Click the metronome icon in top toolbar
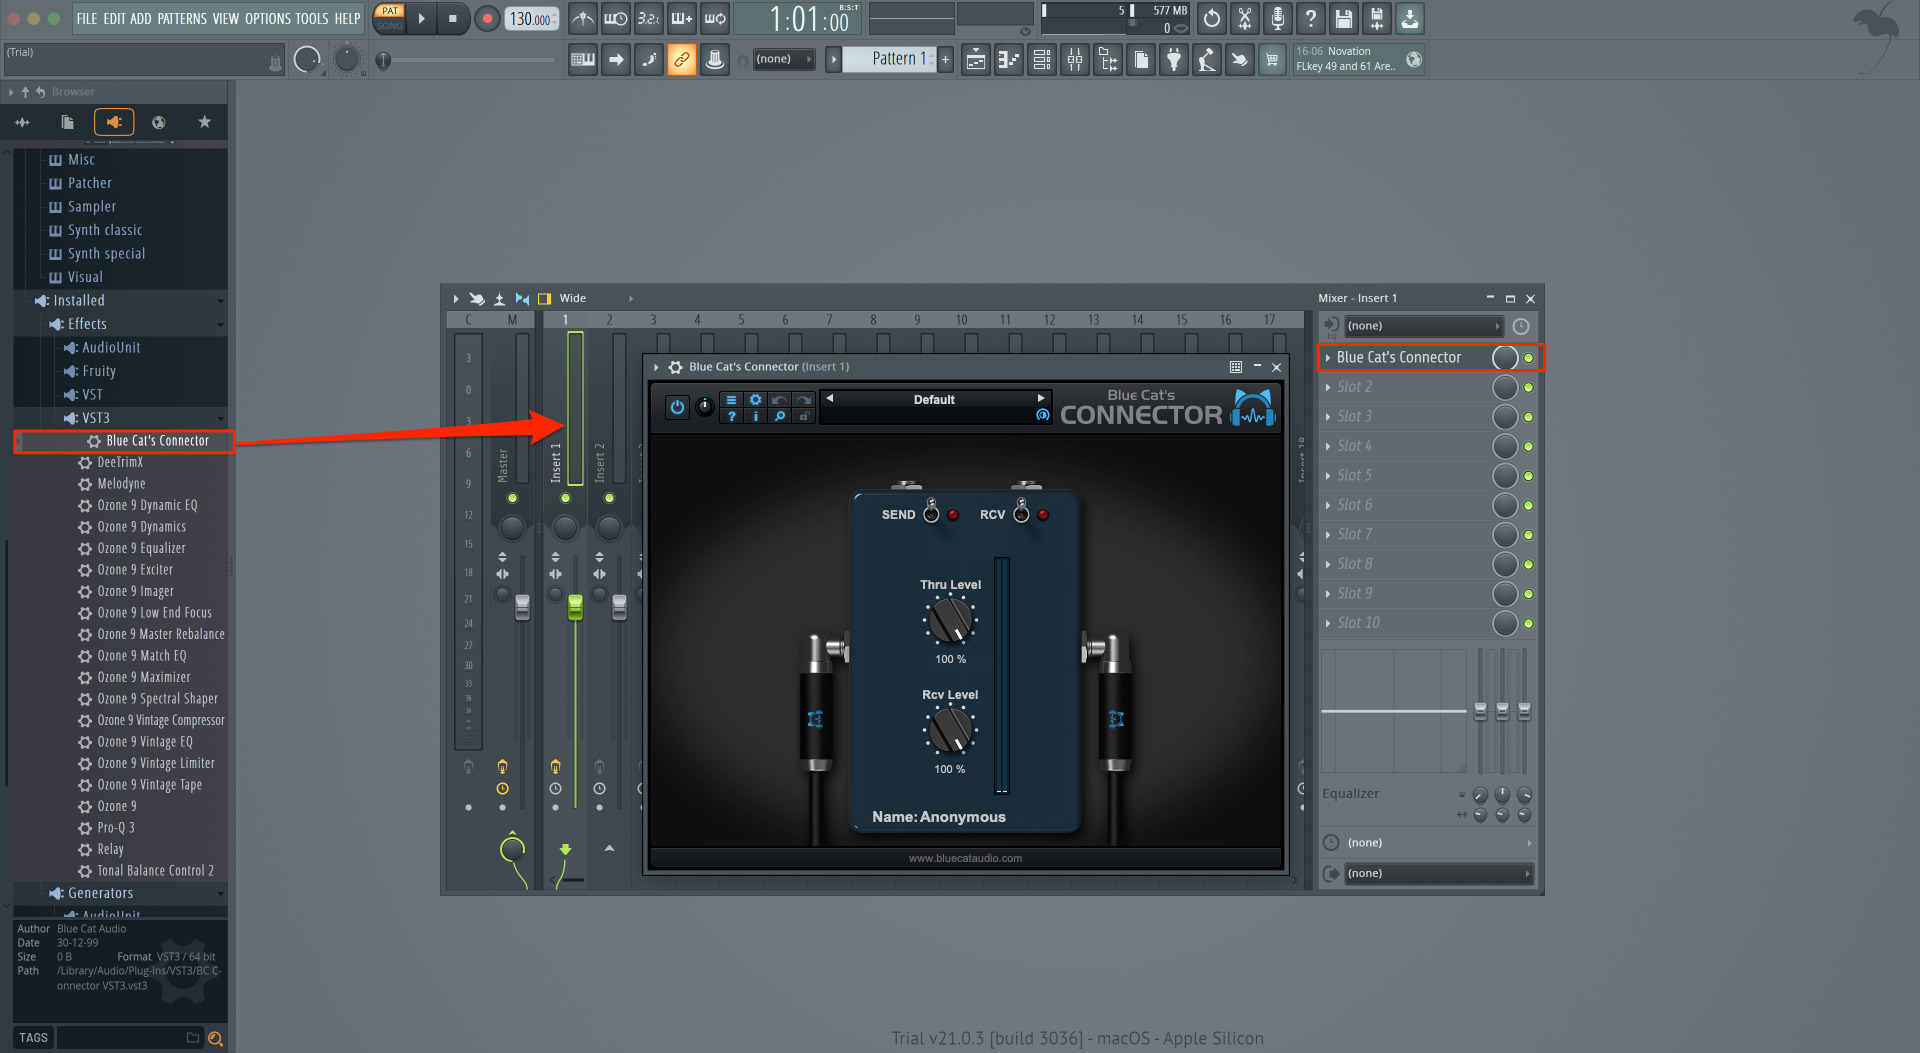Image resolution: width=1920 pixels, height=1053 pixels. [583, 19]
